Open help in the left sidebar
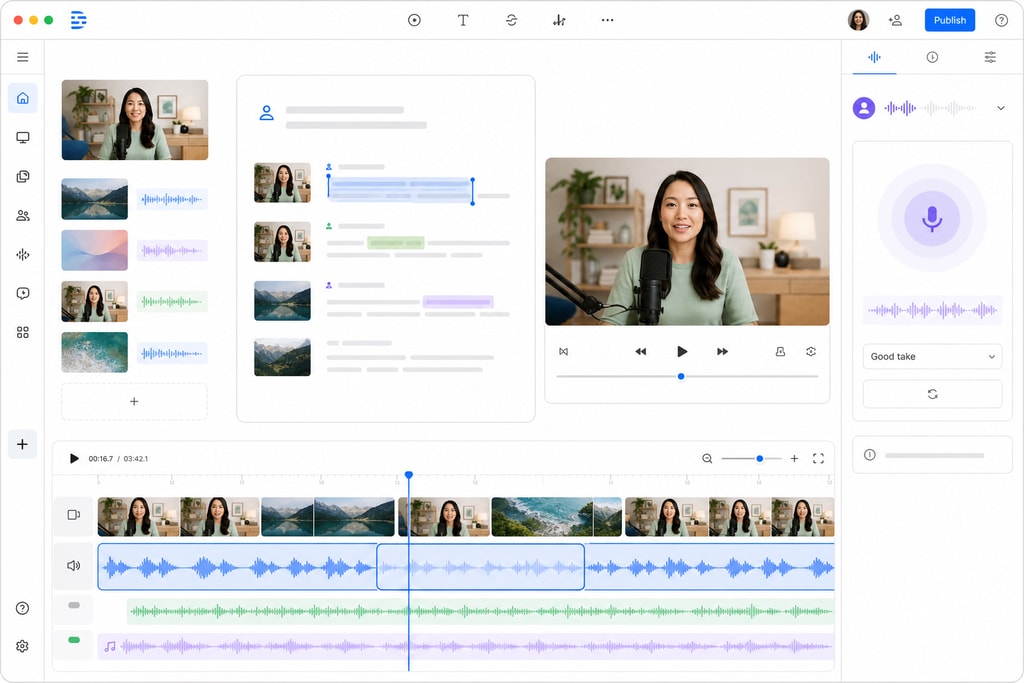The image size is (1024, 683). pos(22,608)
